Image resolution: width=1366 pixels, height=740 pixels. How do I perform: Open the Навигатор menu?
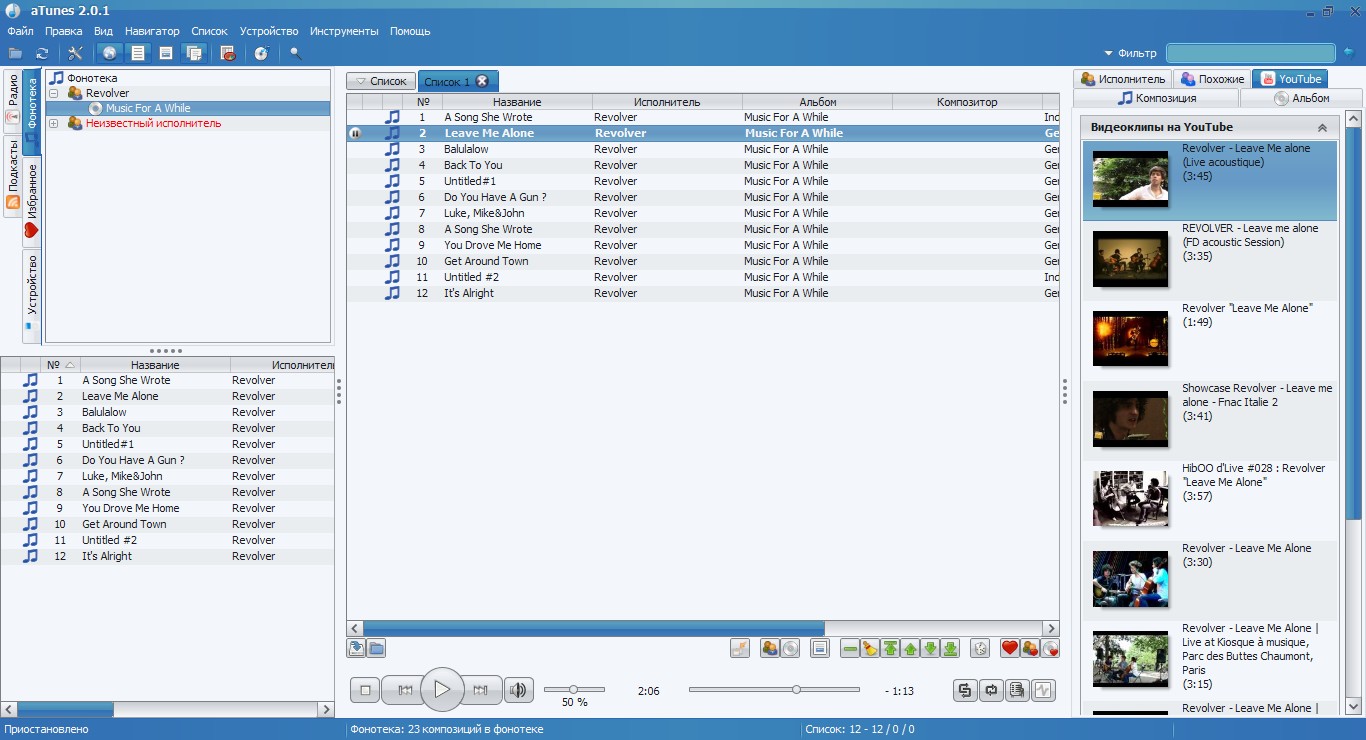click(152, 31)
